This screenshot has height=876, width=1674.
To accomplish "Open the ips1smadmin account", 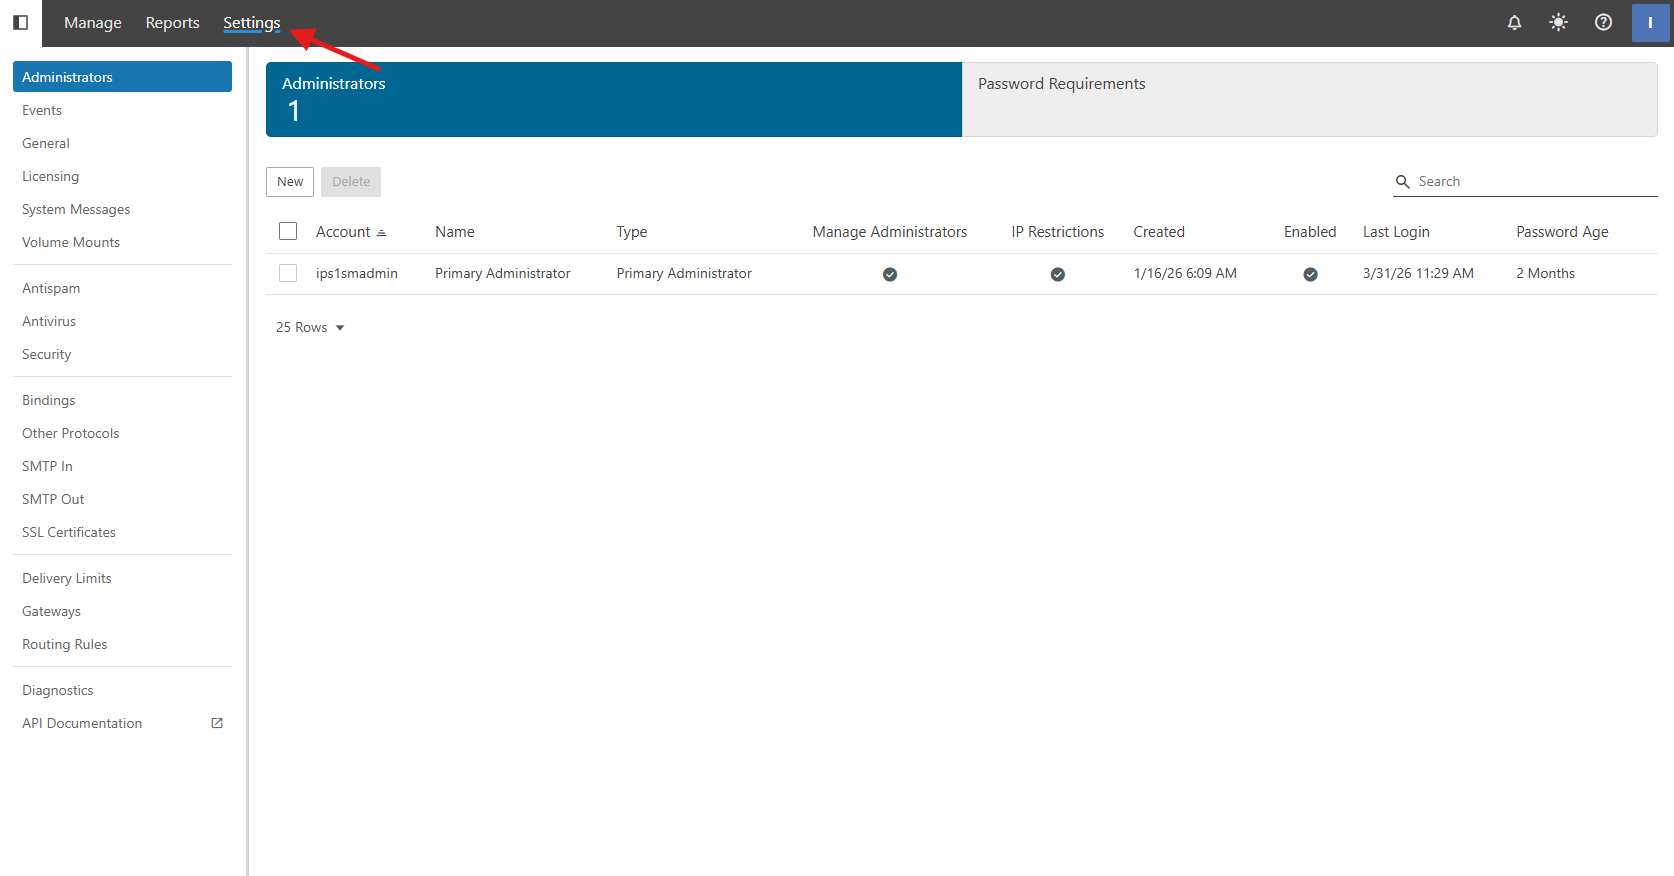I will pos(357,273).
